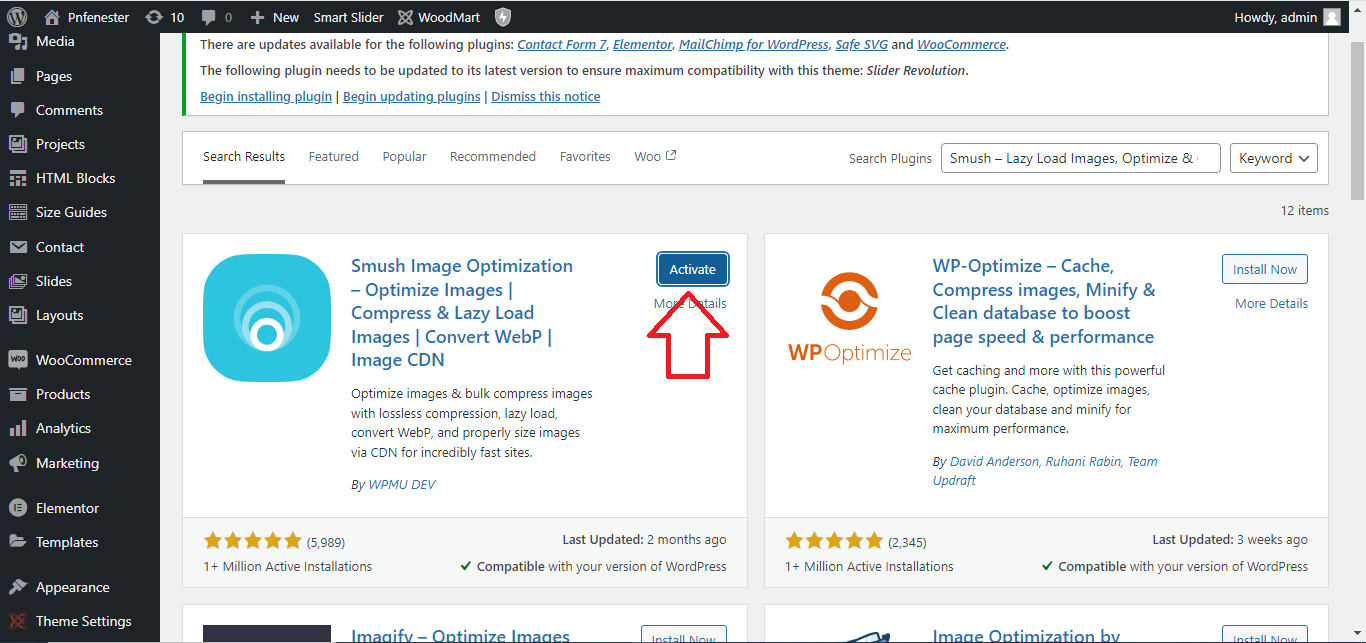Image resolution: width=1366 pixels, height=643 pixels.
Task: Activate the Smush Image Optimization plugin
Action: click(692, 269)
